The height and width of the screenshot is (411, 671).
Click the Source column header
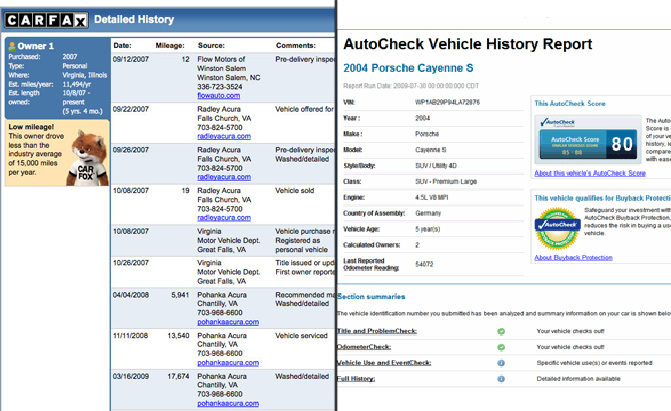click(x=211, y=45)
